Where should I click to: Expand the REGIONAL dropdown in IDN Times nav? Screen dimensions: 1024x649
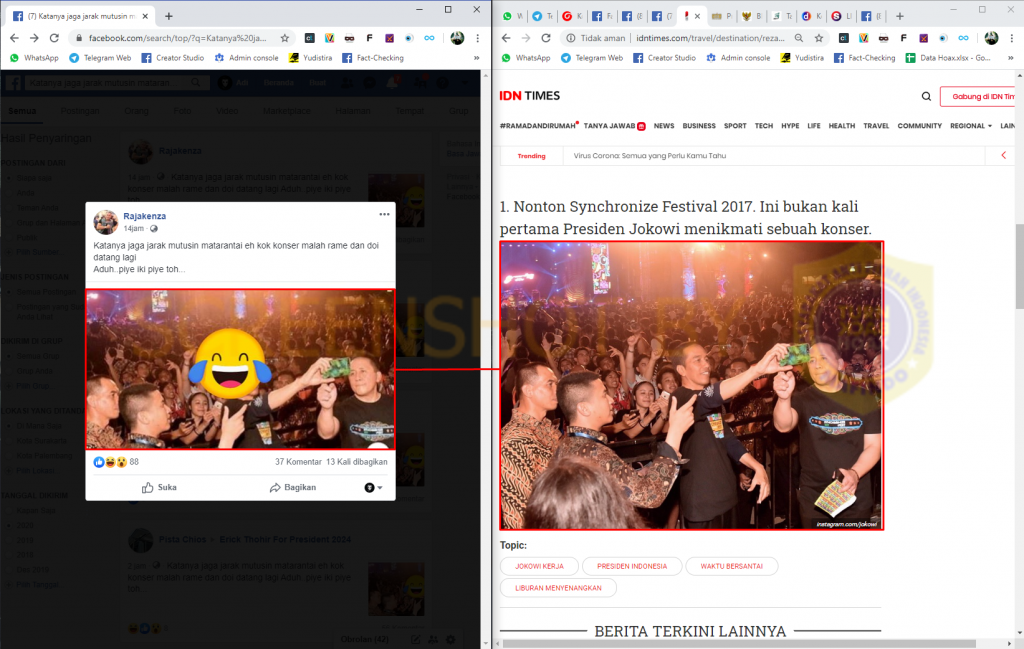[x=970, y=126]
